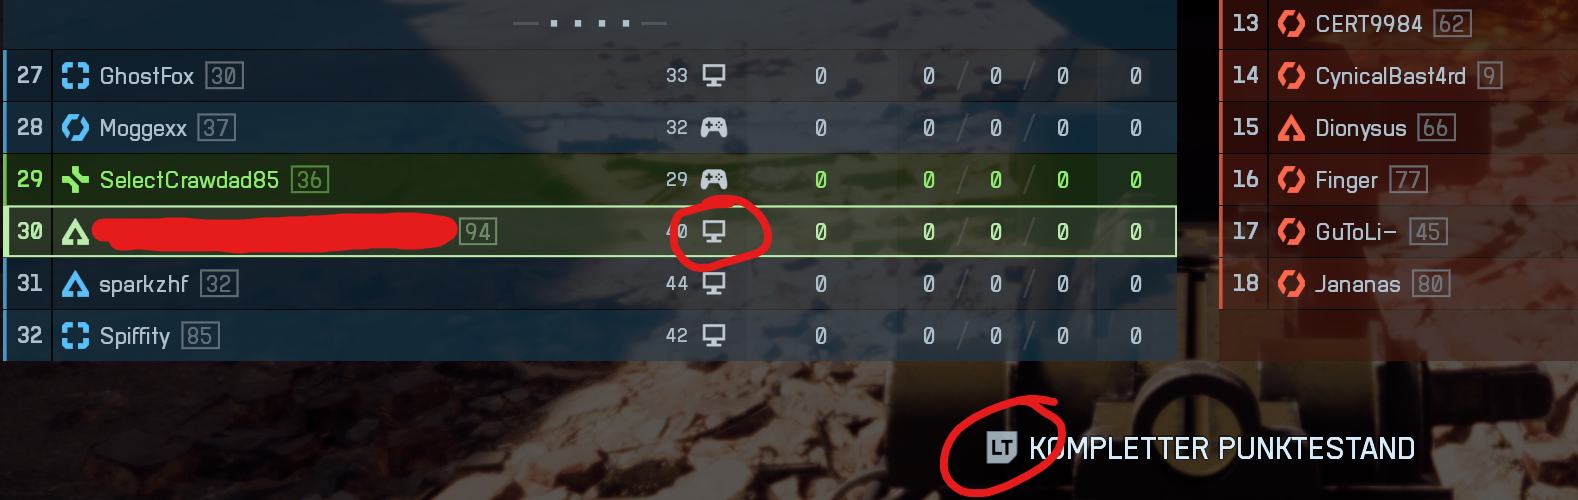The width and height of the screenshot is (1578, 500).
Task: Click Spiffity's monitor platform icon
Action: (714, 336)
